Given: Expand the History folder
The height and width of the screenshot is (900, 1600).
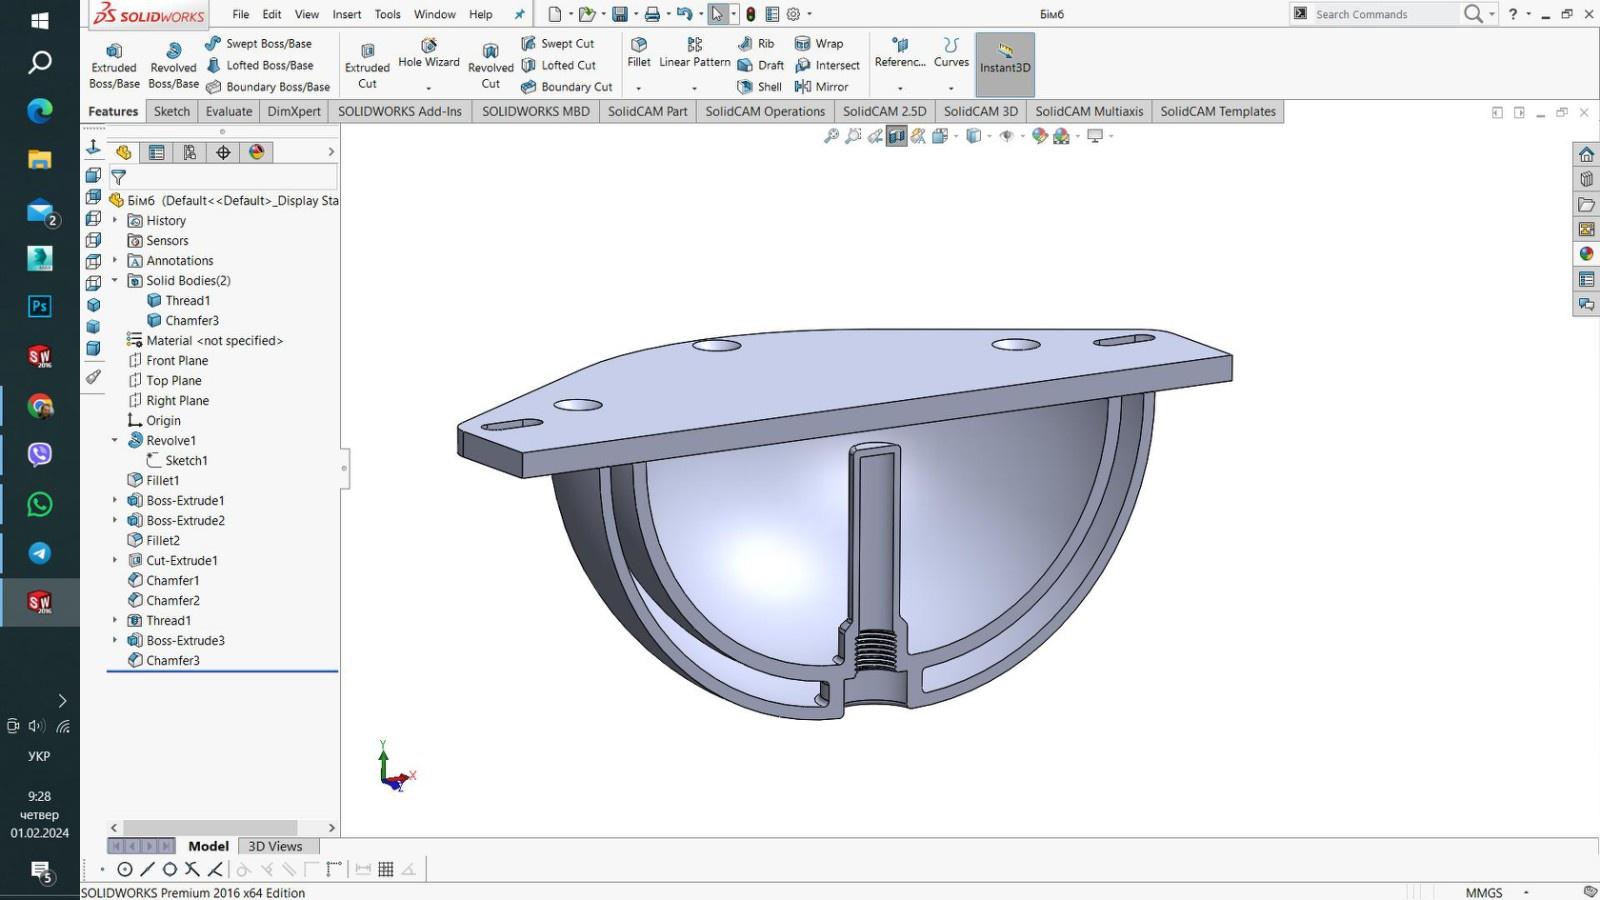Looking at the screenshot, I should click(x=115, y=220).
